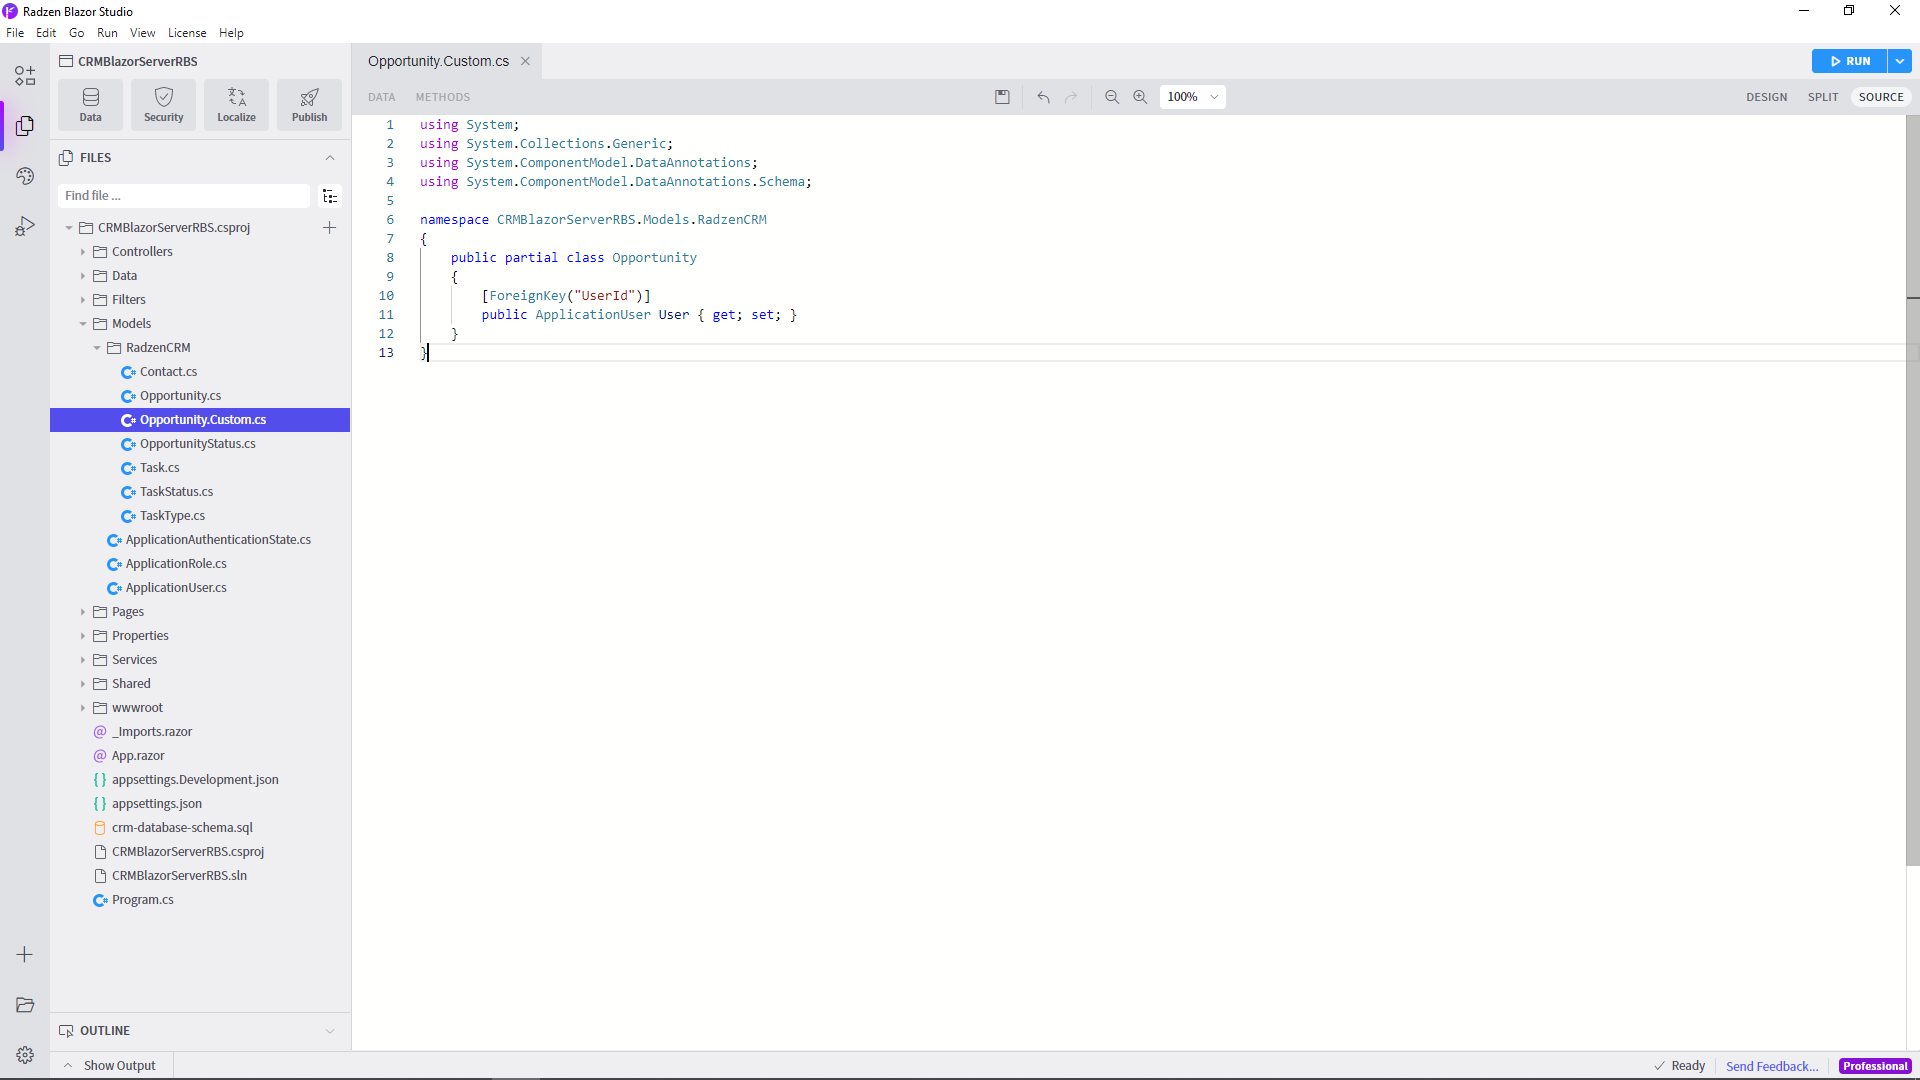The width and height of the screenshot is (1920, 1080).
Task: Click the new item plus icon in sidebar
Action: [25, 955]
